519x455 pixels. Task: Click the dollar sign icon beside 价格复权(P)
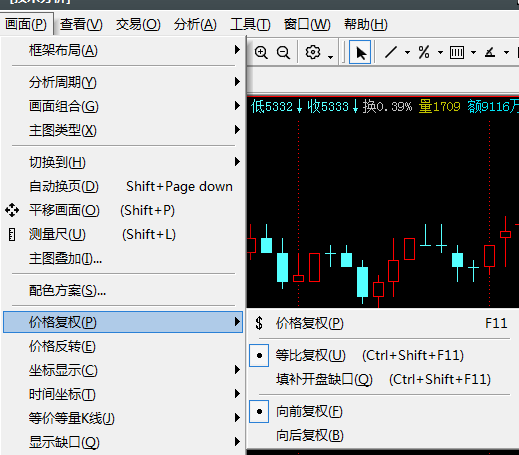259,323
